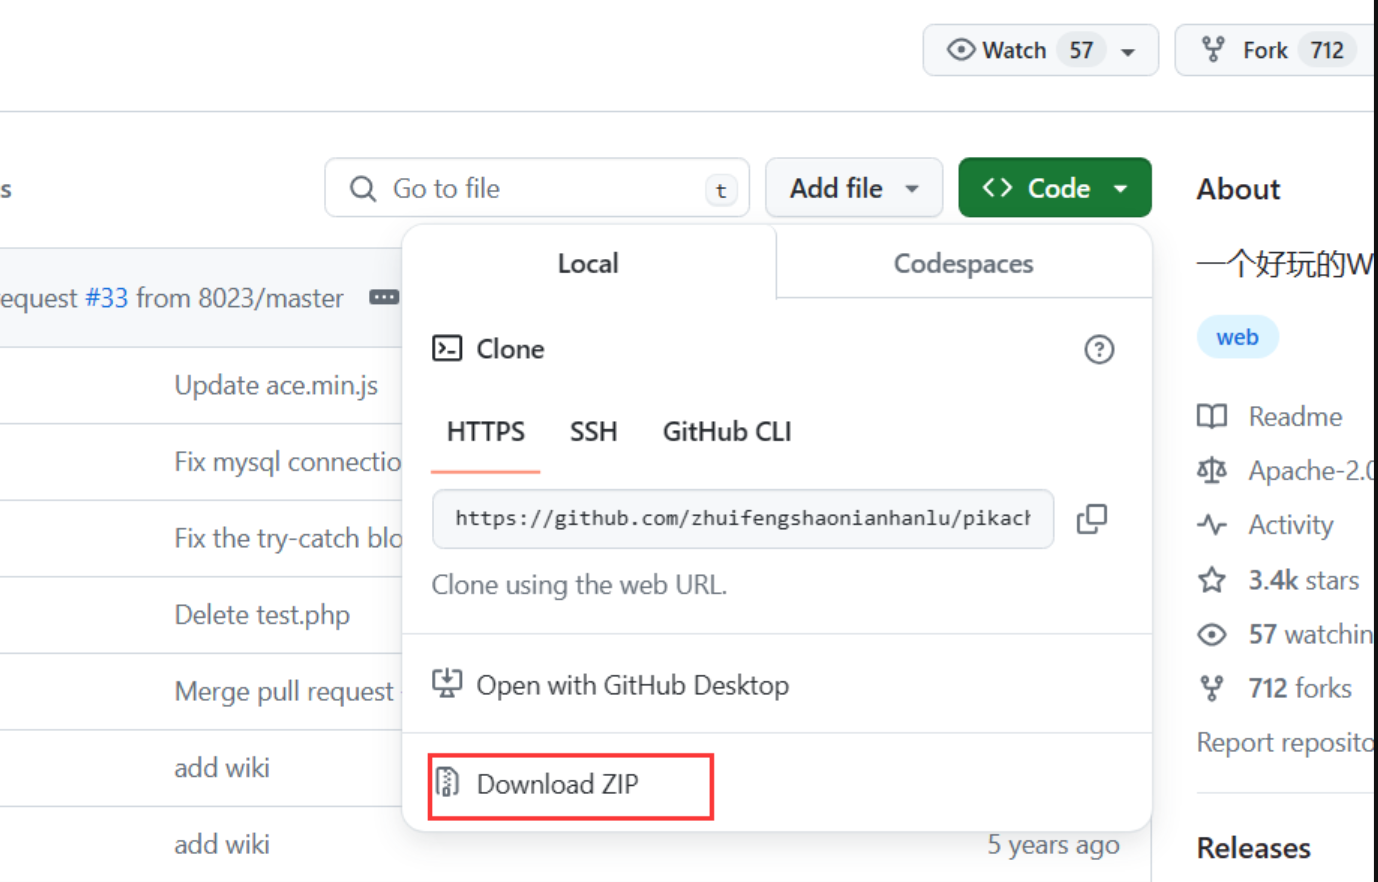Click the Watch eye icon
Viewport: 1378px width, 882px height.
coord(960,50)
